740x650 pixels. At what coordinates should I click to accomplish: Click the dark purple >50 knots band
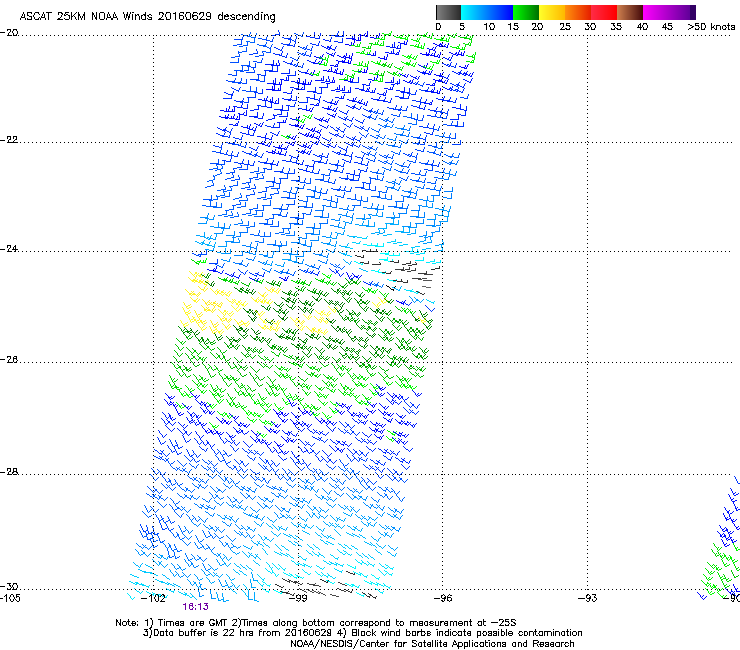click(x=692, y=12)
